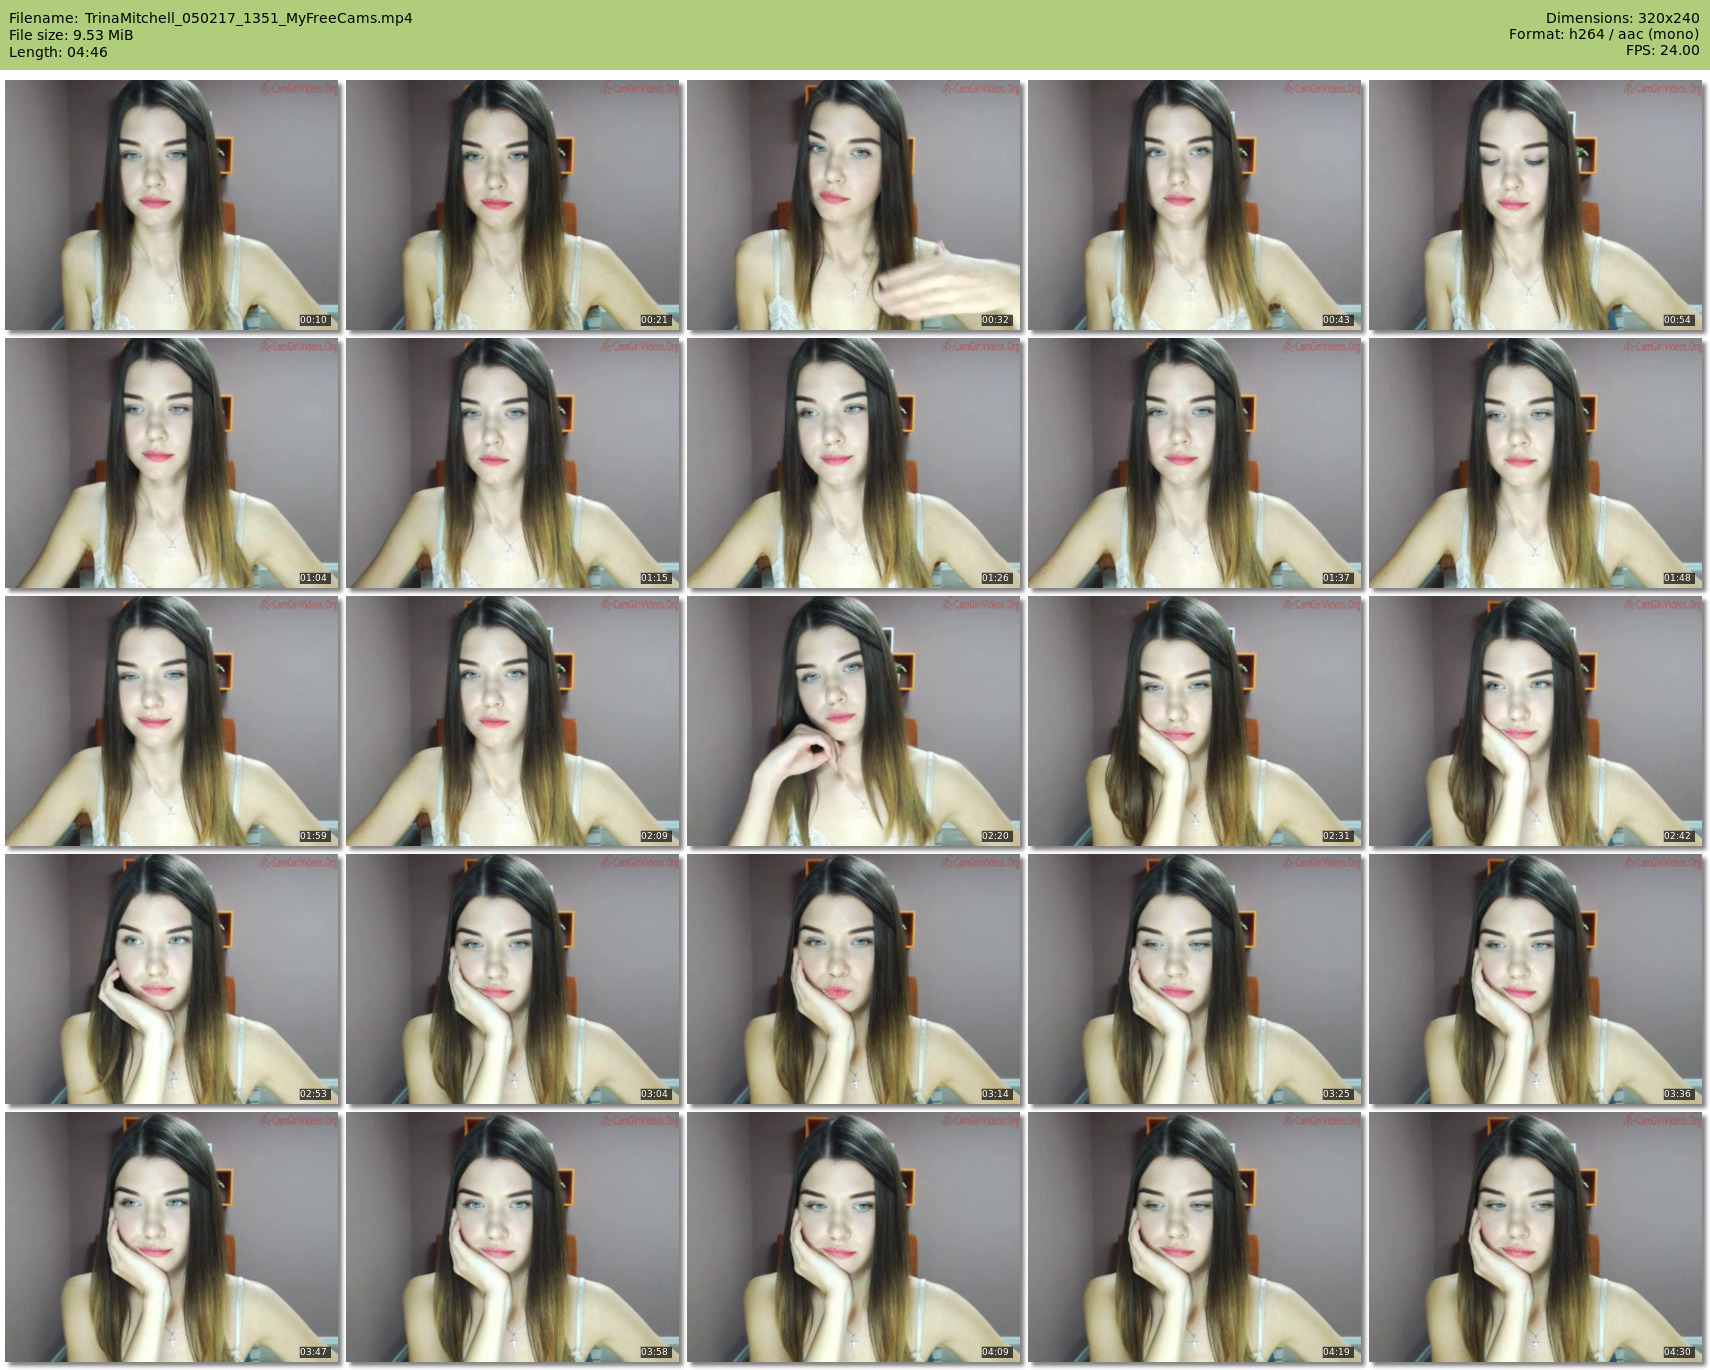Click the 01:15 timestamp badge

(654, 578)
